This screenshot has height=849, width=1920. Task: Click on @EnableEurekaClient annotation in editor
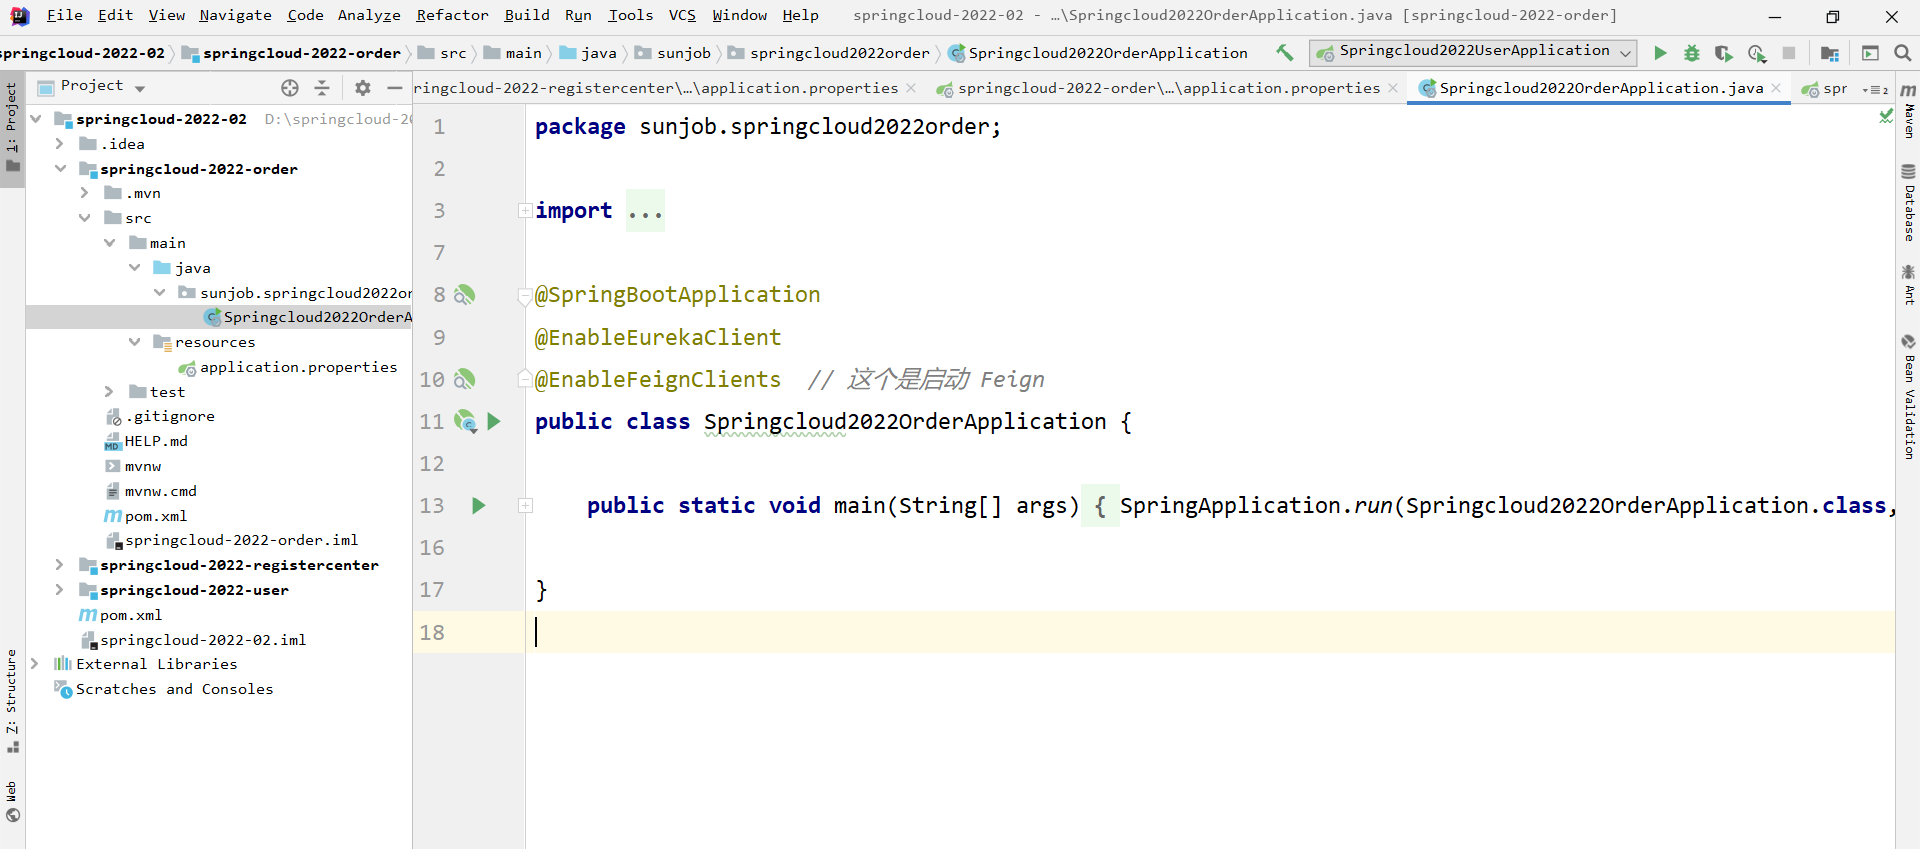pos(658,337)
